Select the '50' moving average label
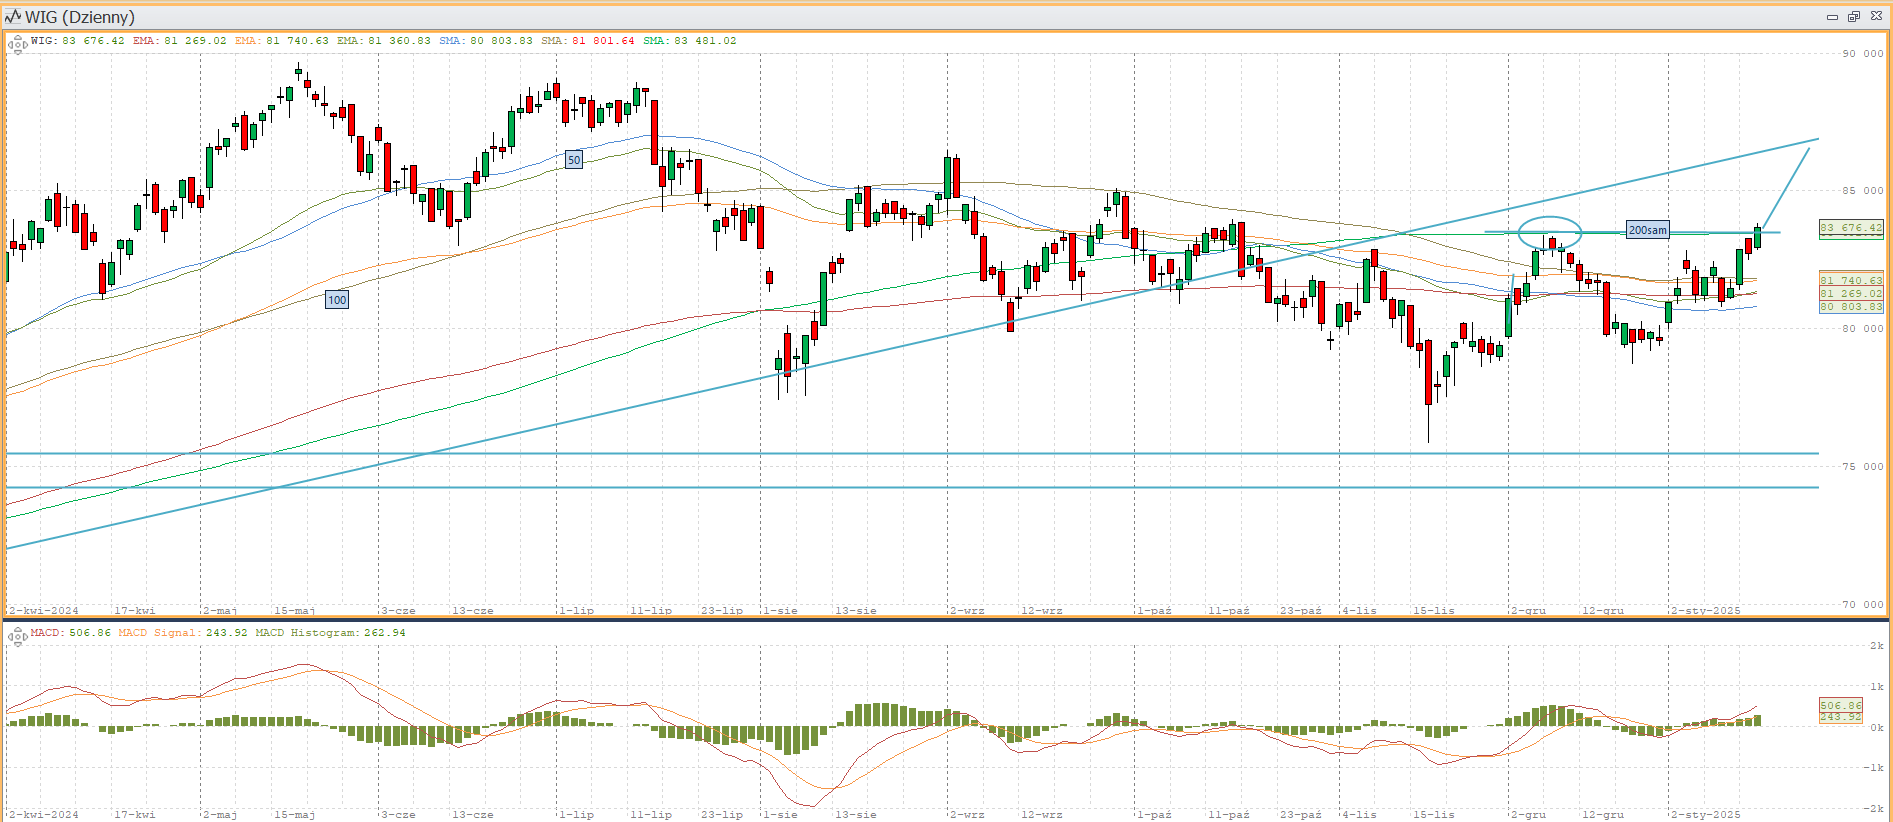The image size is (1893, 822). (x=573, y=160)
